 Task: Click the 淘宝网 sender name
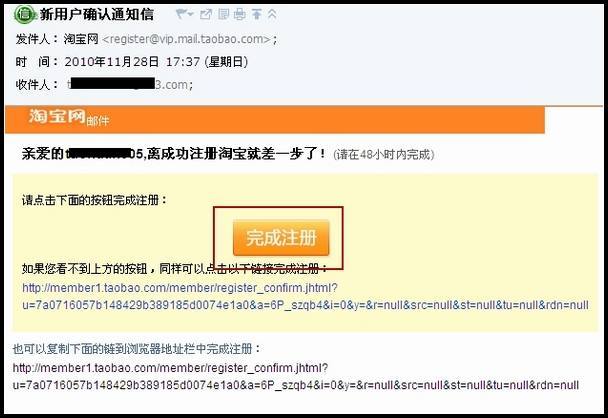point(81,39)
